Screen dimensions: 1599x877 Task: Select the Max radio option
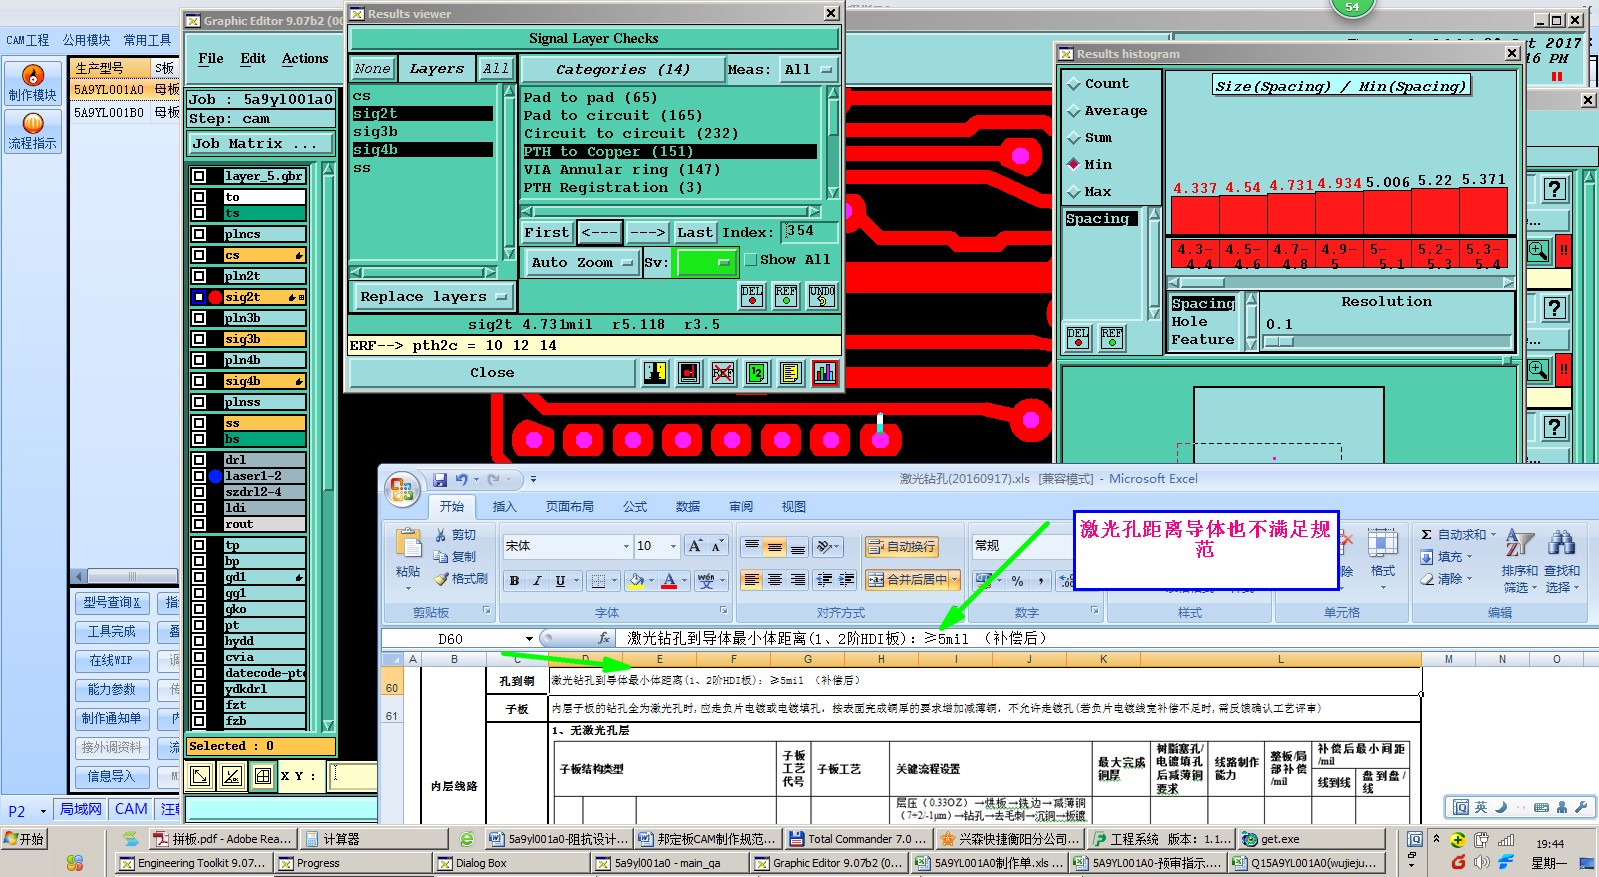(1074, 192)
